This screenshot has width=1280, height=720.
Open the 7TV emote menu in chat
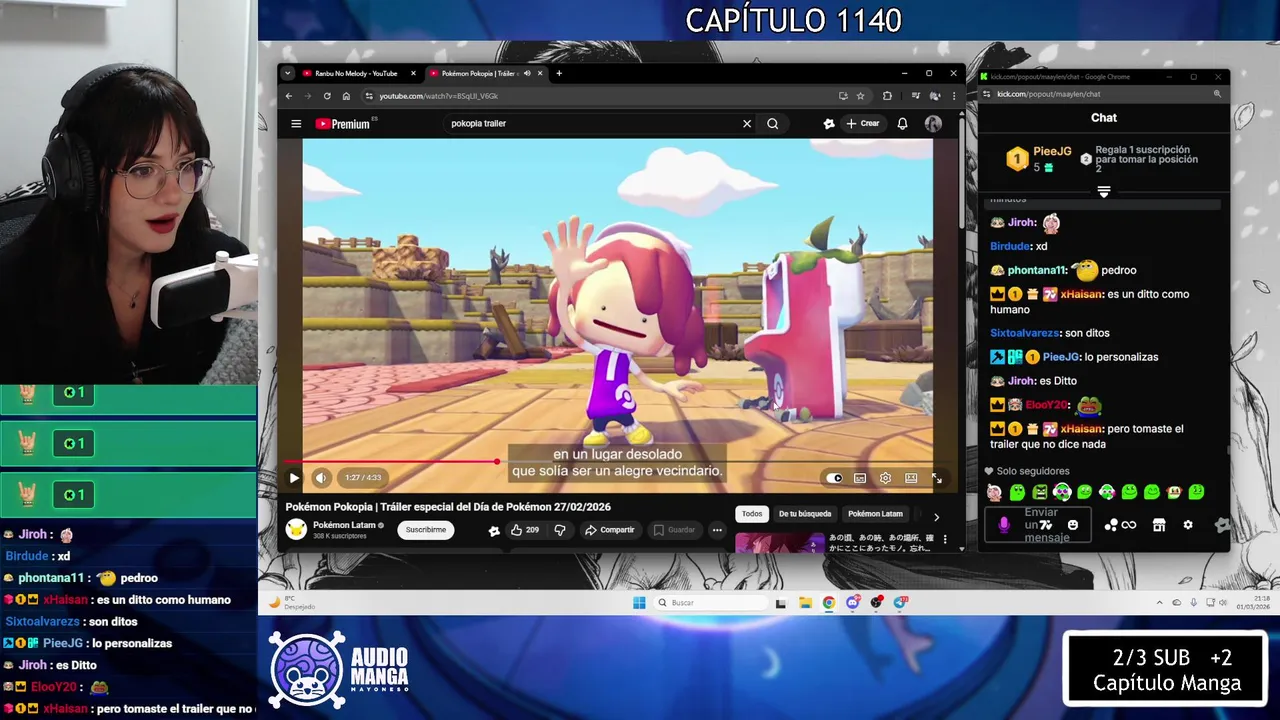point(1047,525)
